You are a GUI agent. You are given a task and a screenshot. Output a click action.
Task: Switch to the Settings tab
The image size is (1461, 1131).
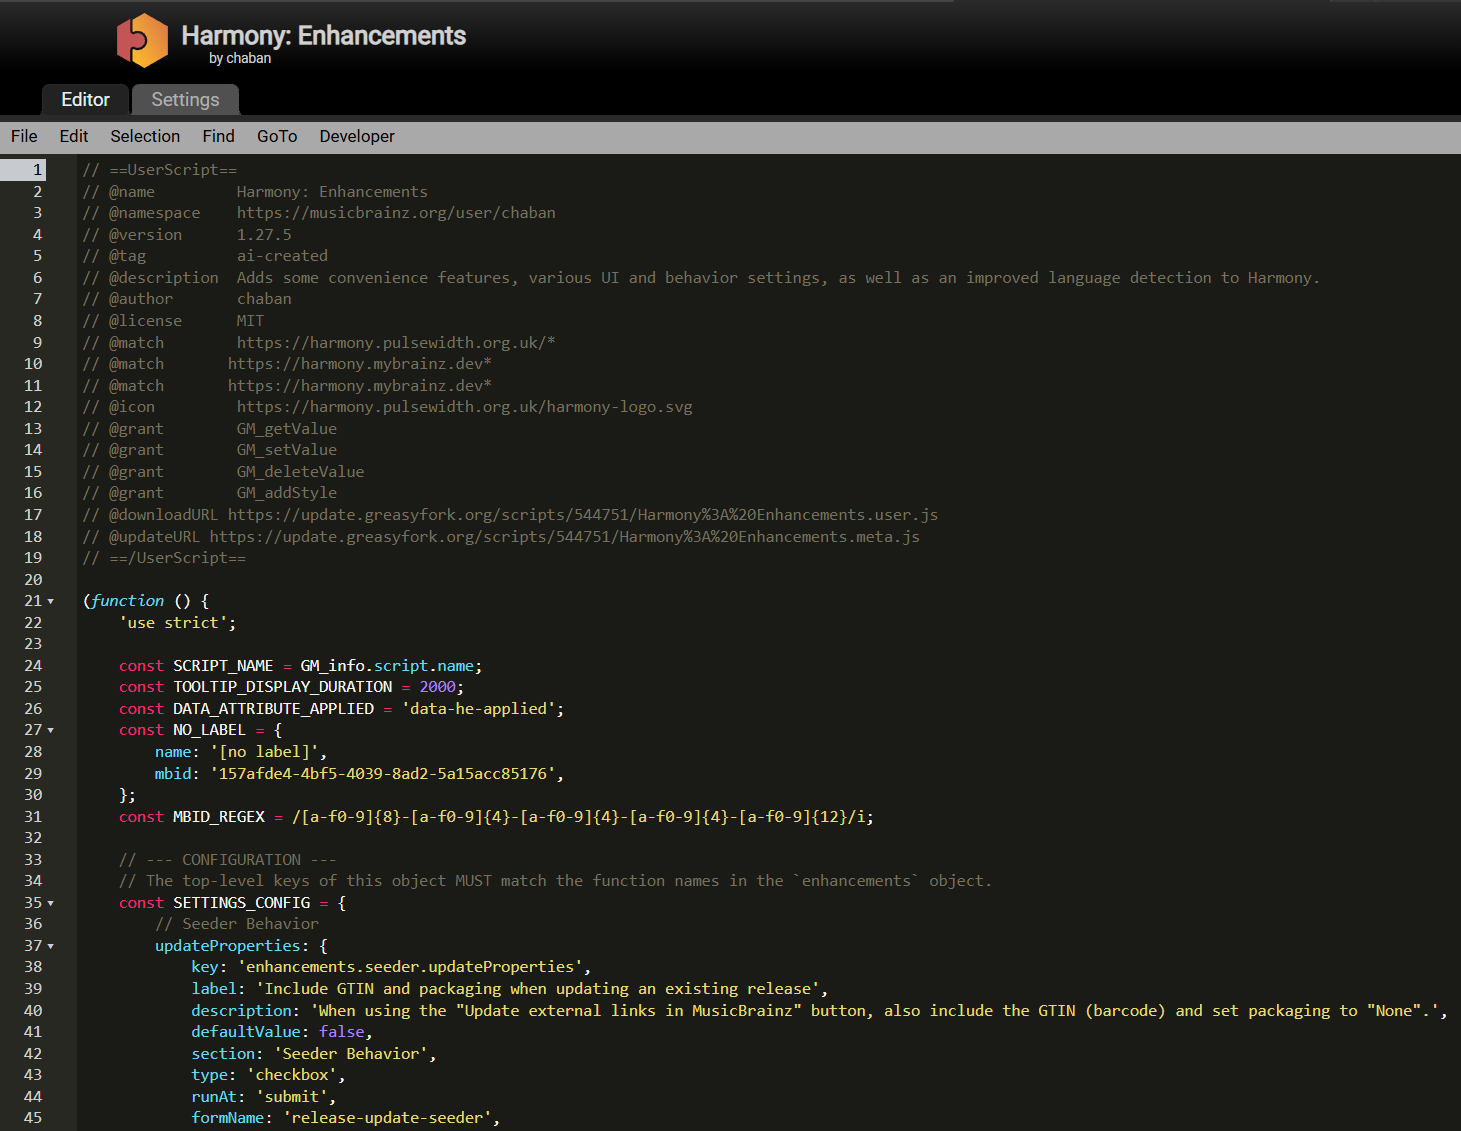click(185, 100)
